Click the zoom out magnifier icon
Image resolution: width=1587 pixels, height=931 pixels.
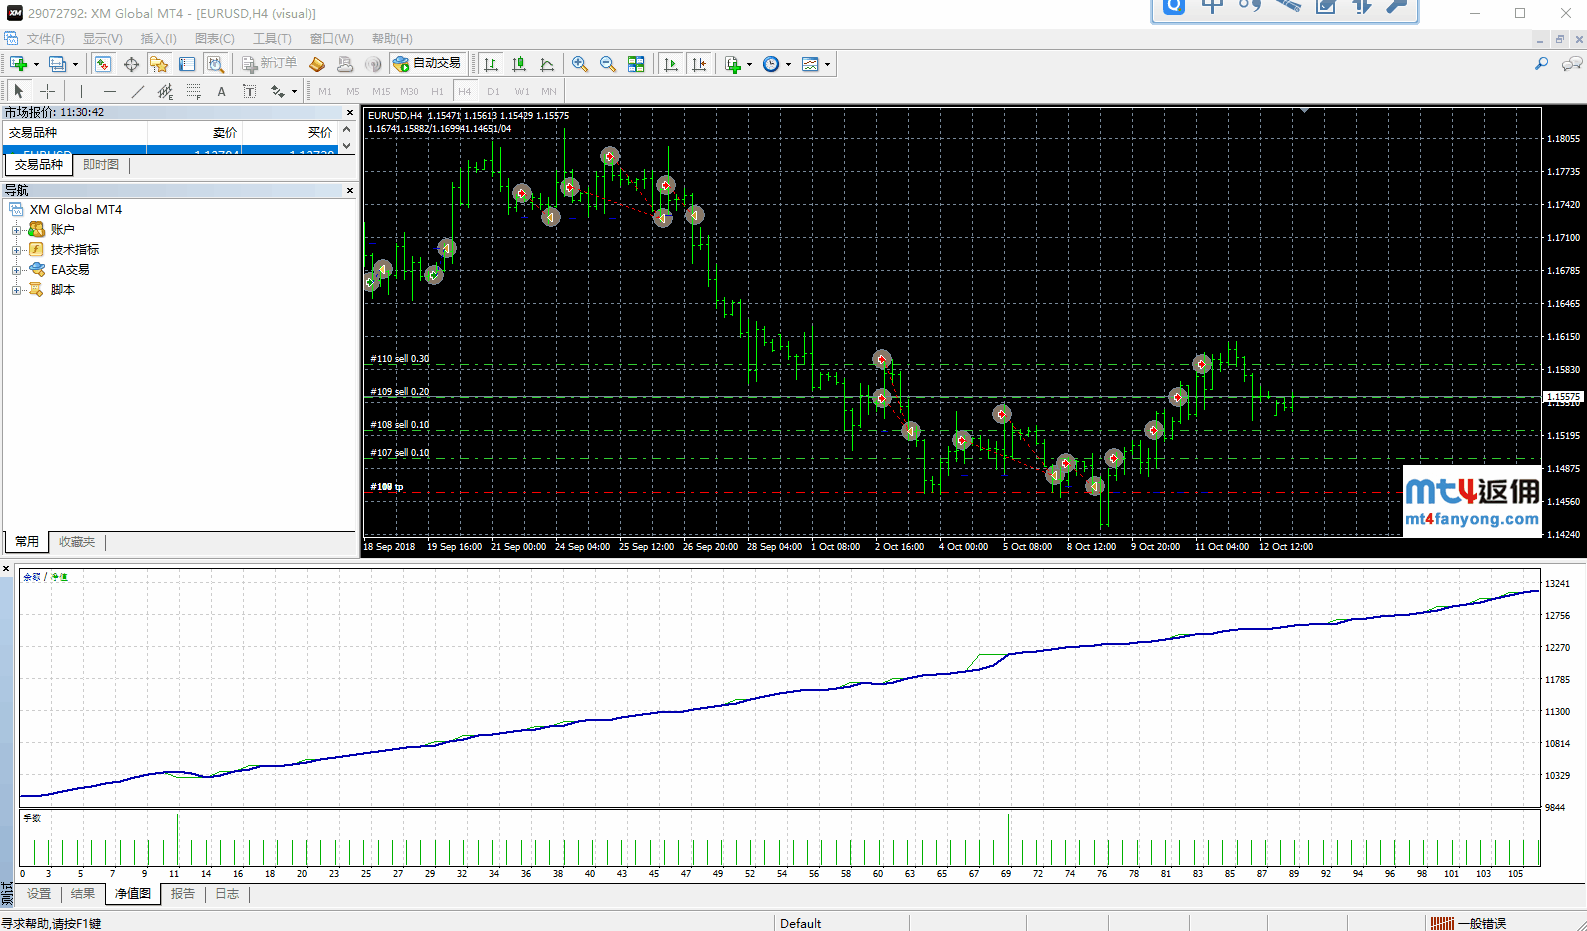click(x=607, y=64)
